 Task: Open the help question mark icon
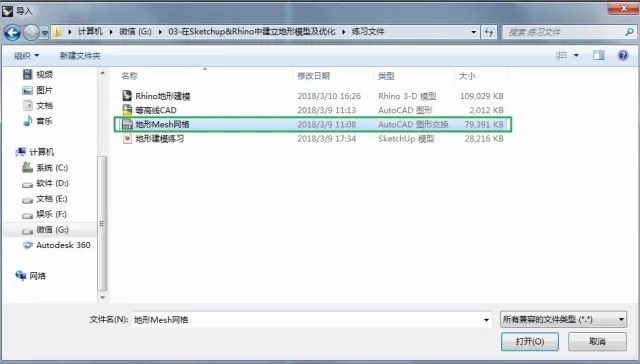[623, 55]
